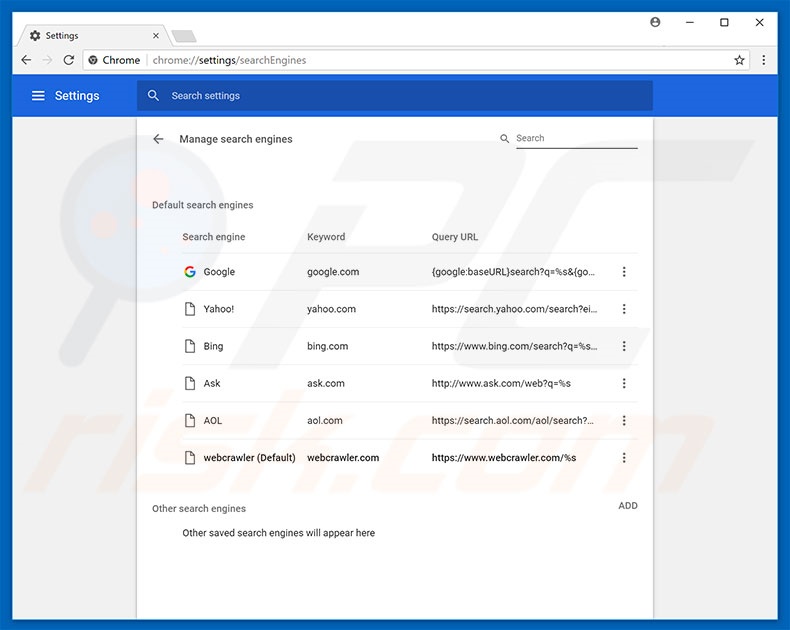Click the ask.com keyword
This screenshot has width=790, height=630.
[326, 384]
